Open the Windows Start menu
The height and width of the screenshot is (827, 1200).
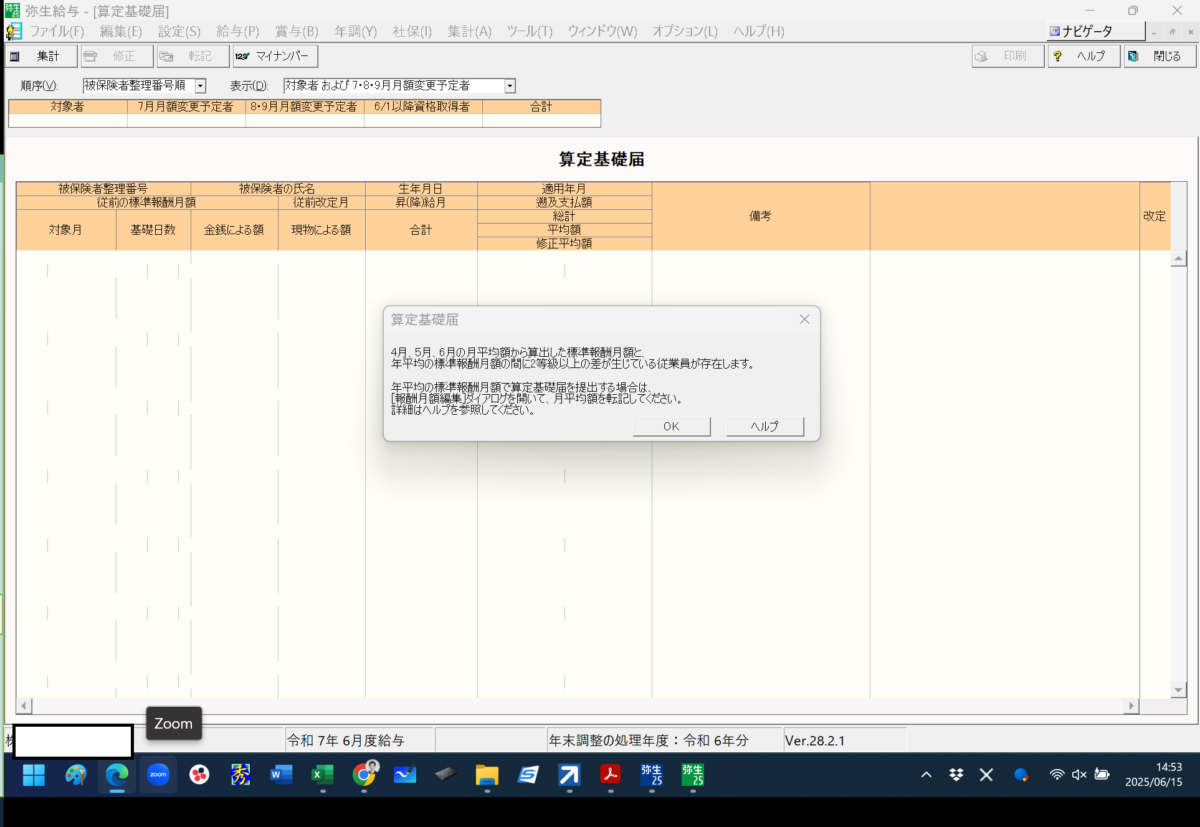click(34, 775)
